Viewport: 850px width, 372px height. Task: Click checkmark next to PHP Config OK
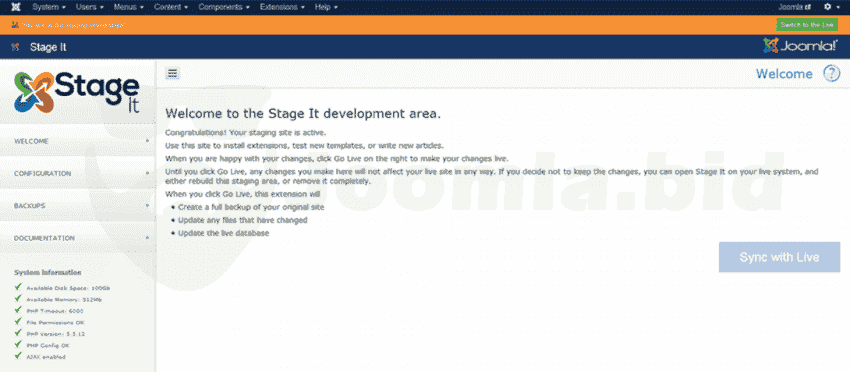tap(18, 344)
